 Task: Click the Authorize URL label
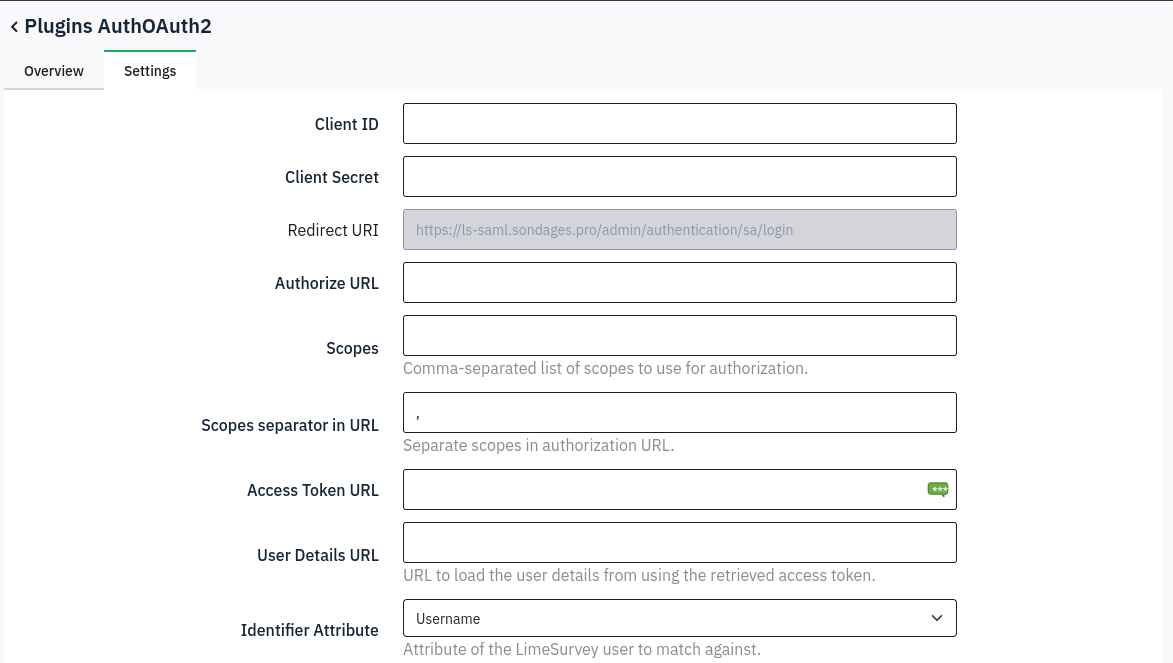click(x=326, y=283)
